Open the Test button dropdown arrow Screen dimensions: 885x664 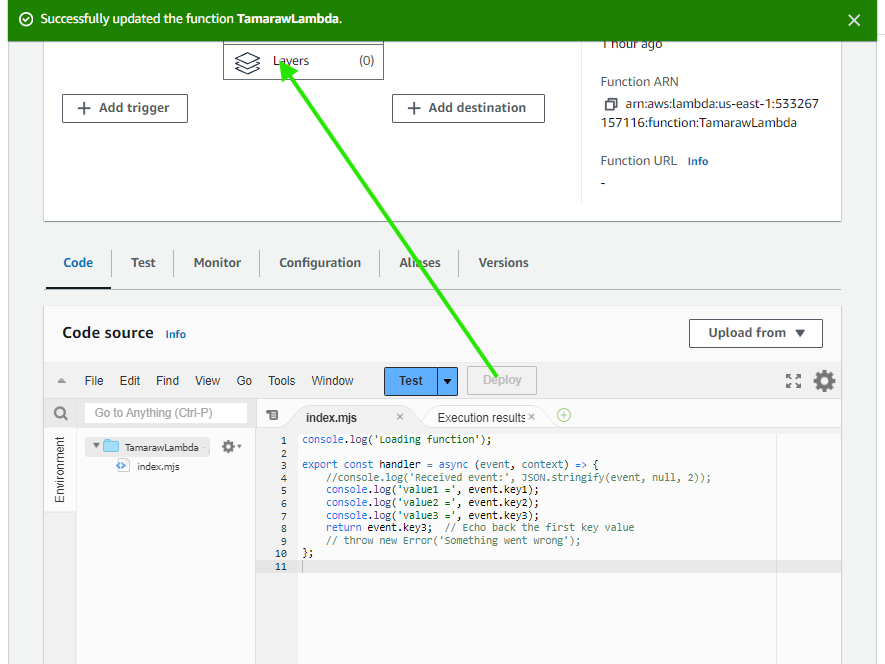coord(448,381)
